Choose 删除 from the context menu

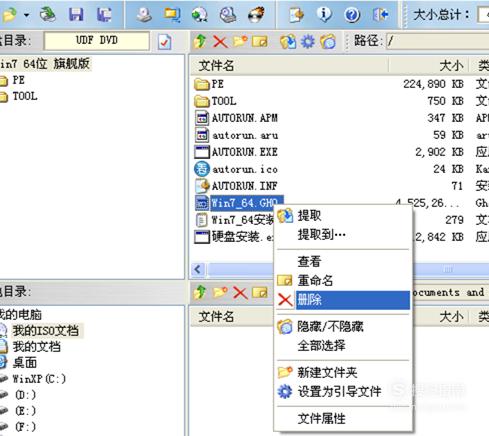(343, 300)
